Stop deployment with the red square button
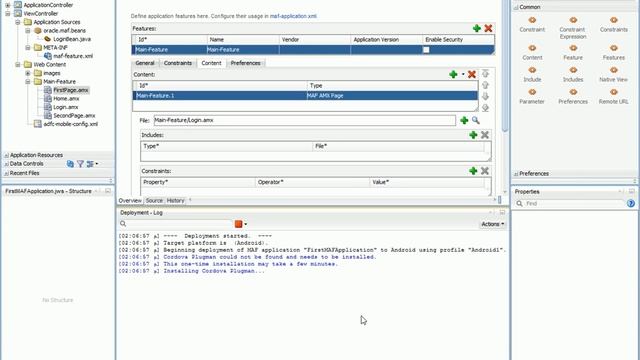 click(x=238, y=224)
